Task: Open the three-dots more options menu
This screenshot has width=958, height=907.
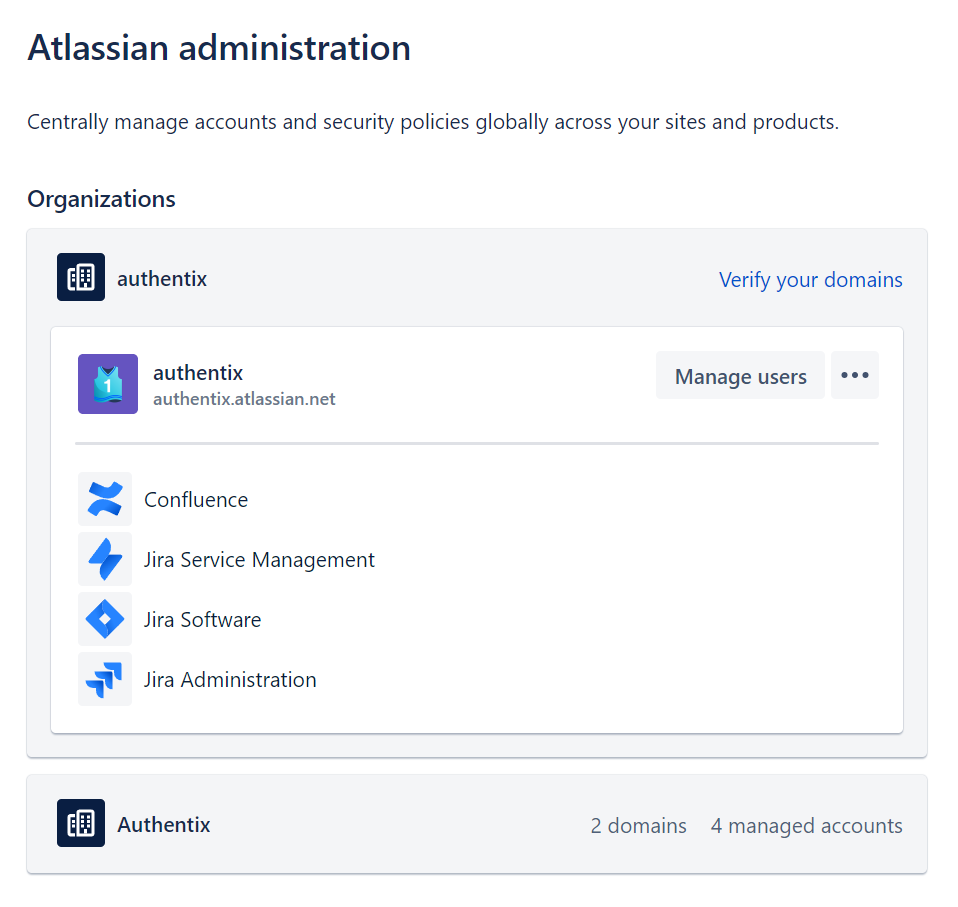Action: point(855,375)
